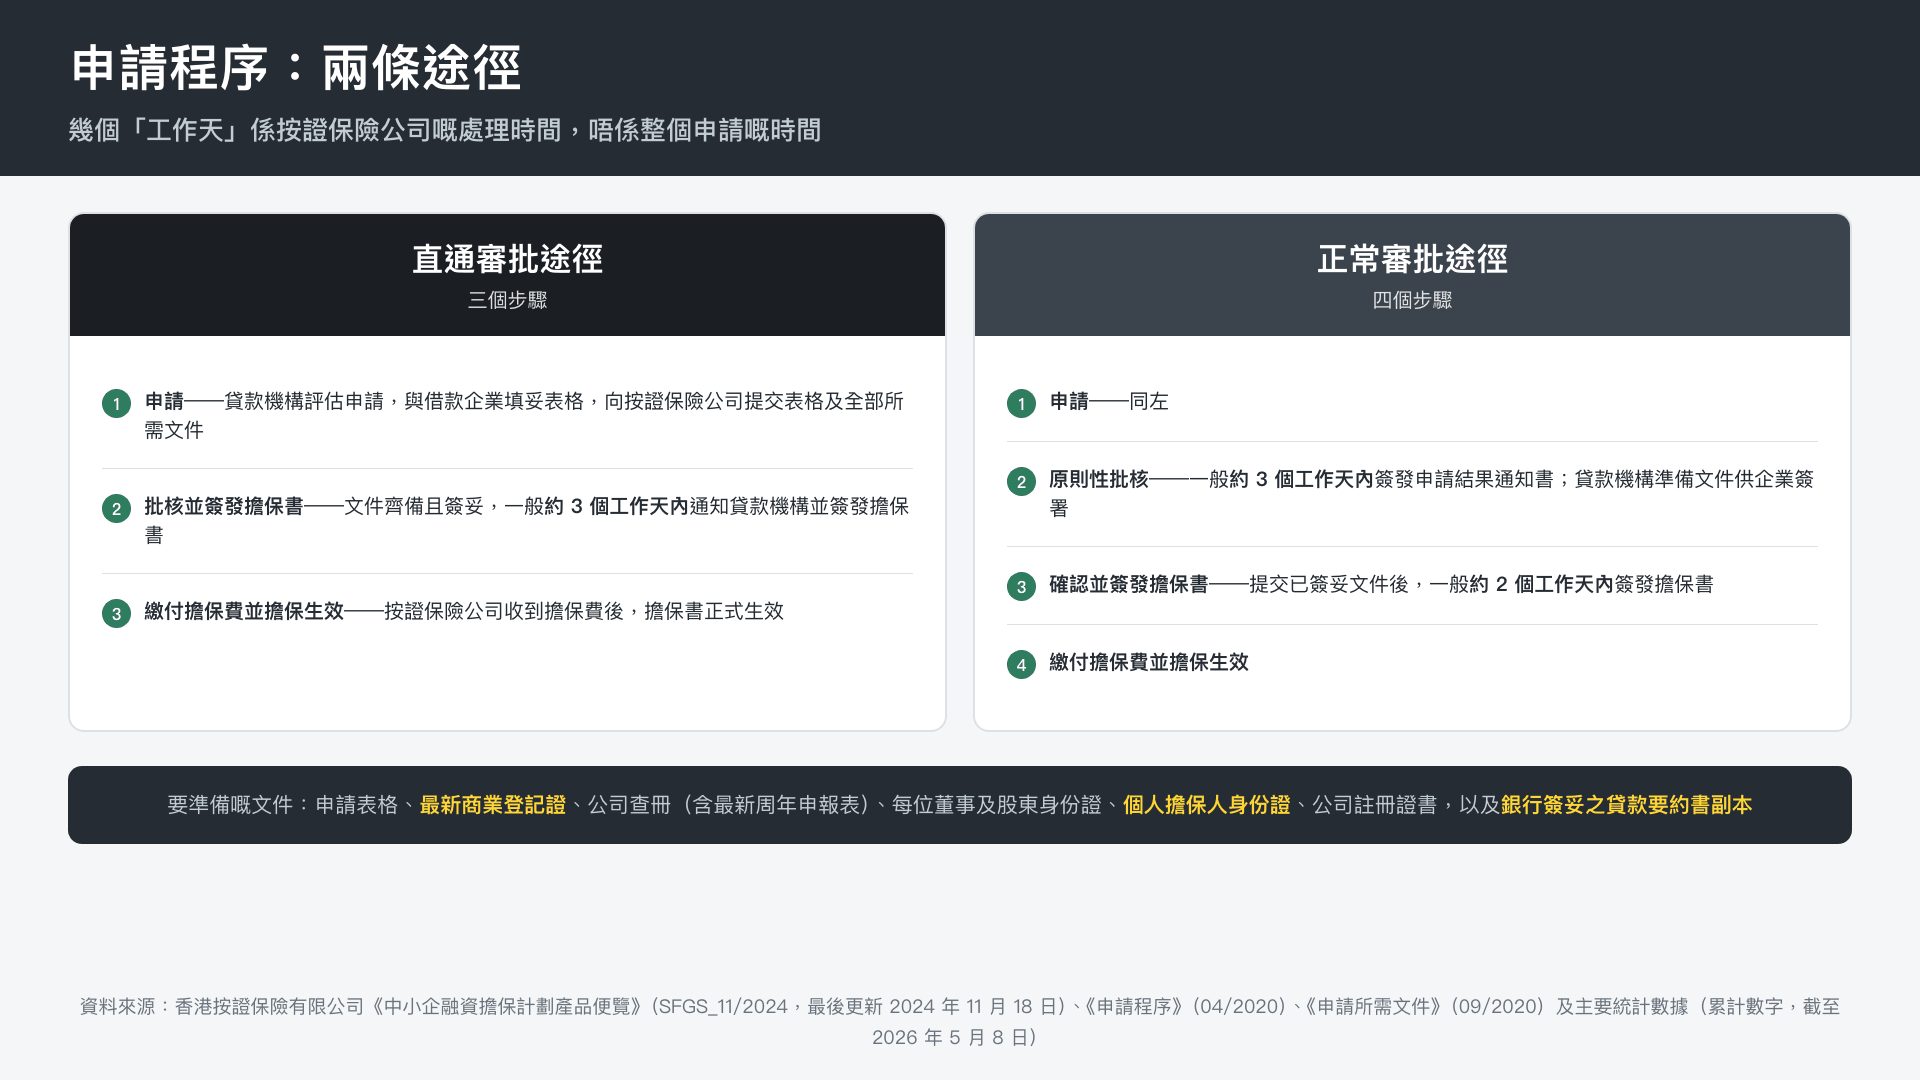This screenshot has width=1920, height=1080.
Task: Select the 直通審批途徑 card heading
Action: coord(507,260)
